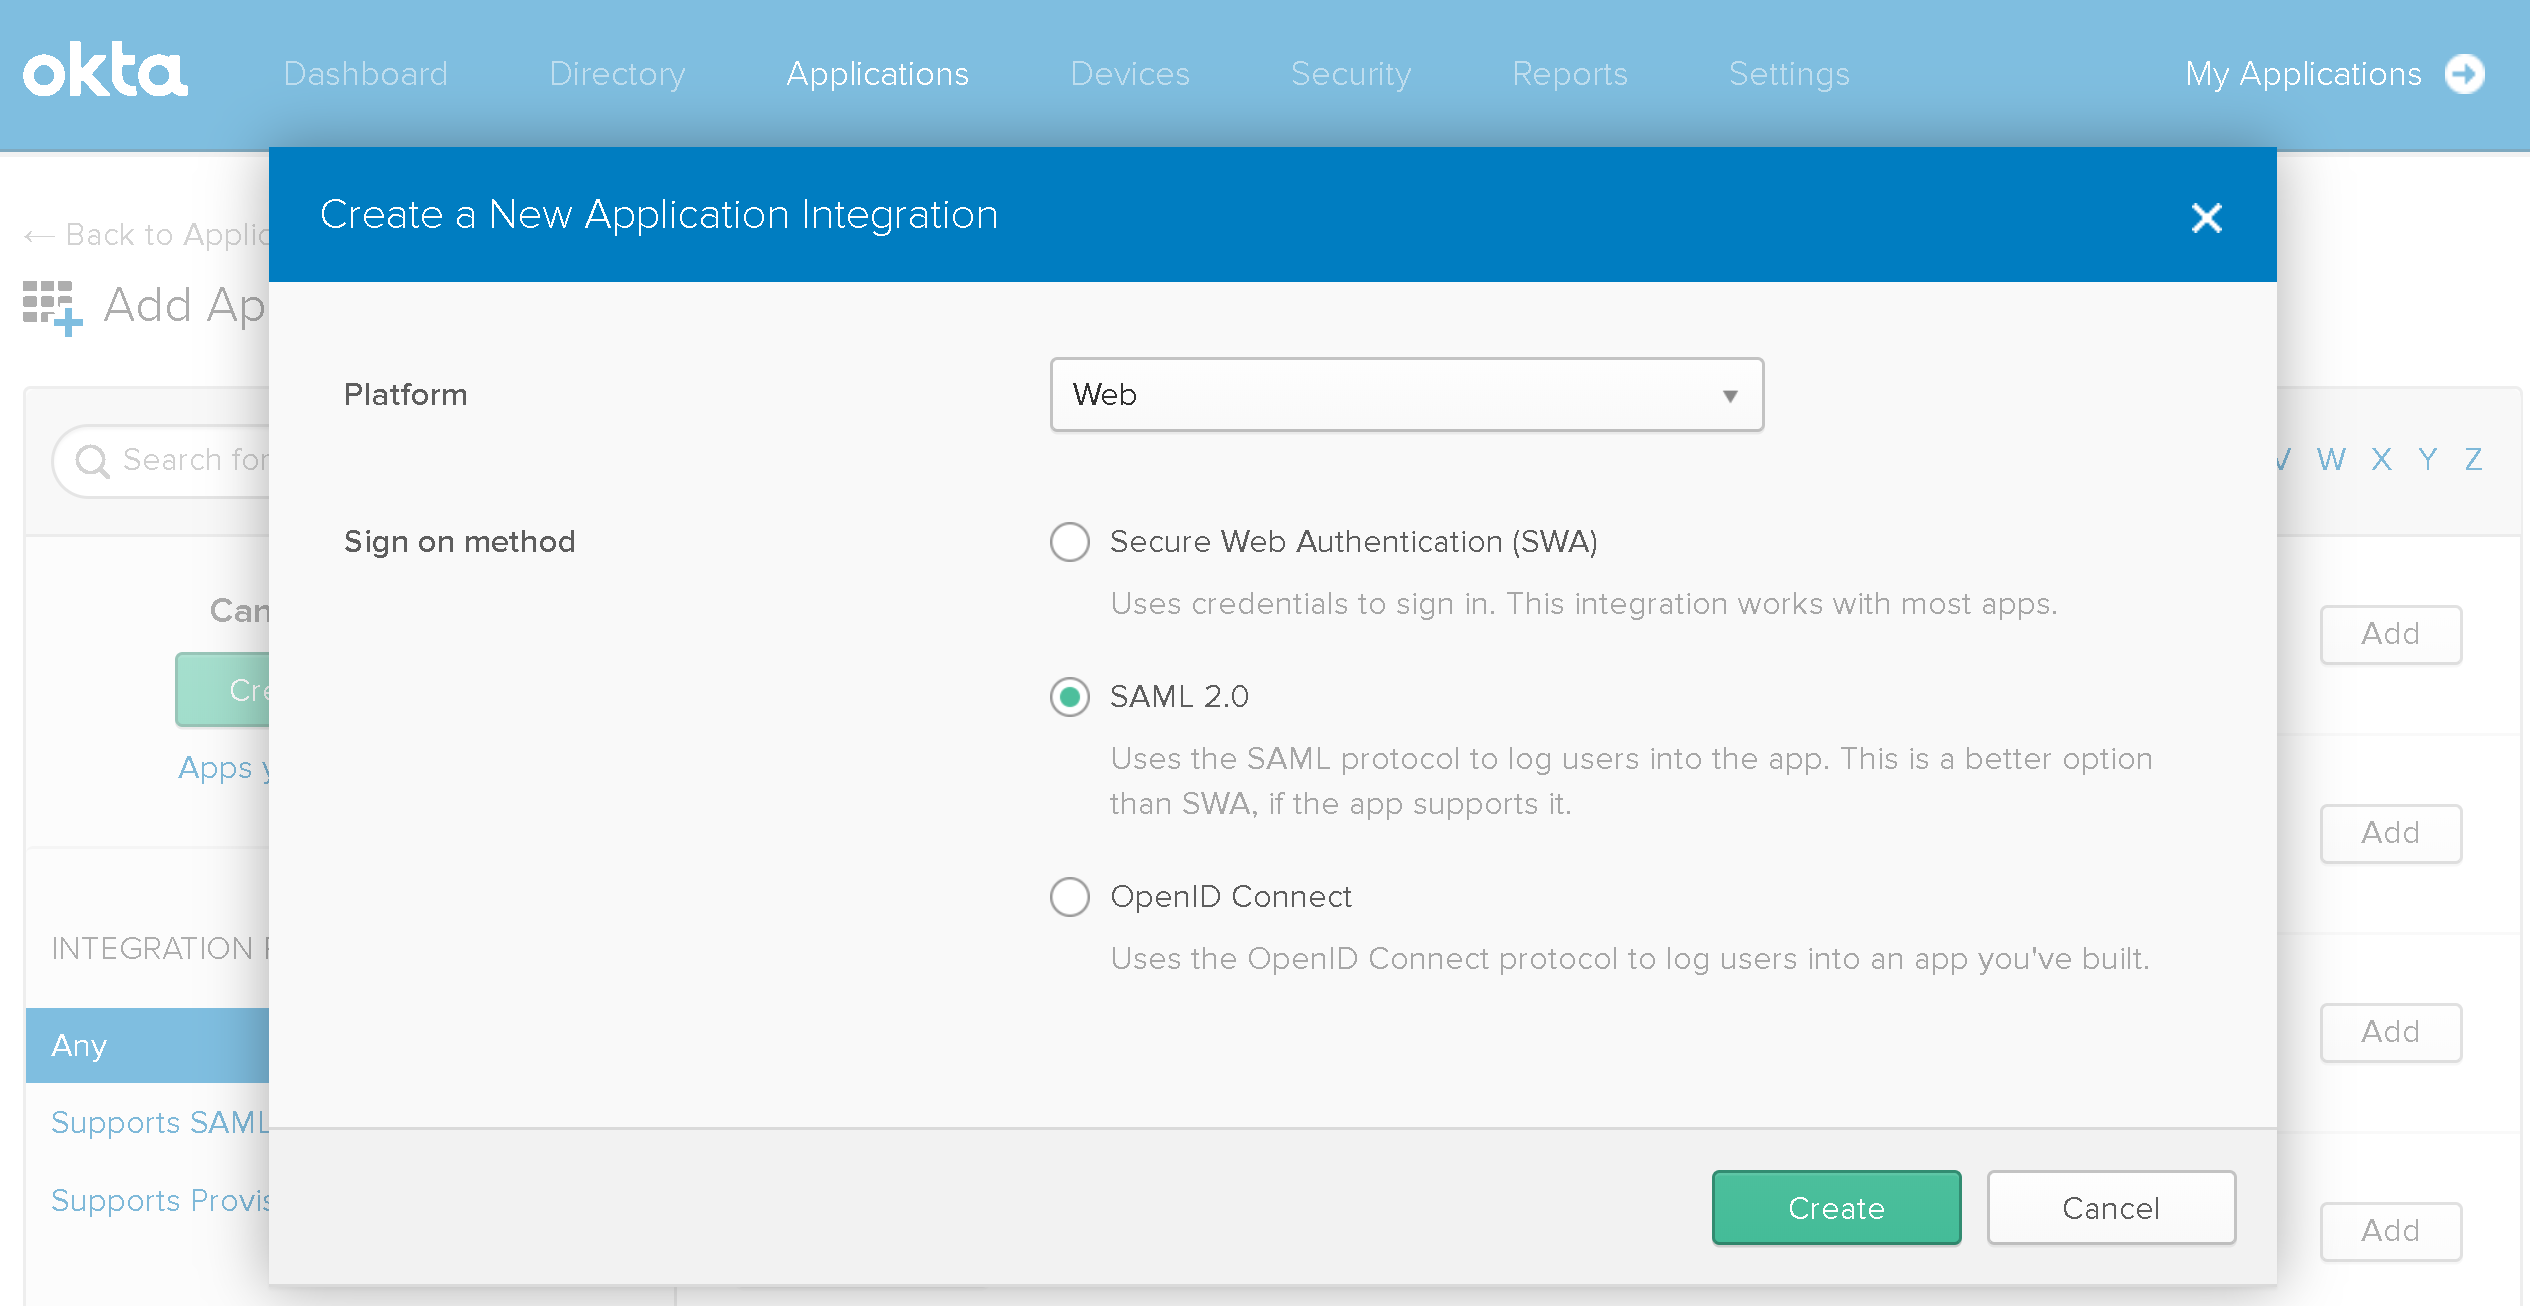Screen dimensions: 2530x1306
Task: Filter apps by letter Z
Action: (x=2473, y=459)
